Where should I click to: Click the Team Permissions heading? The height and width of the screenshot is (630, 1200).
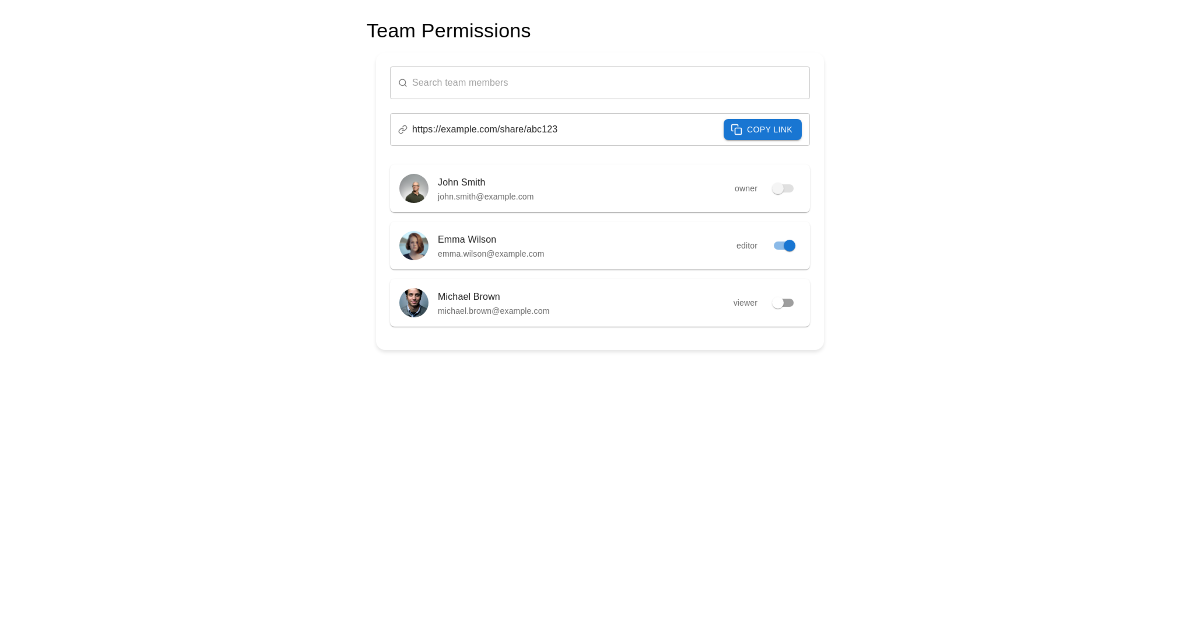449,31
